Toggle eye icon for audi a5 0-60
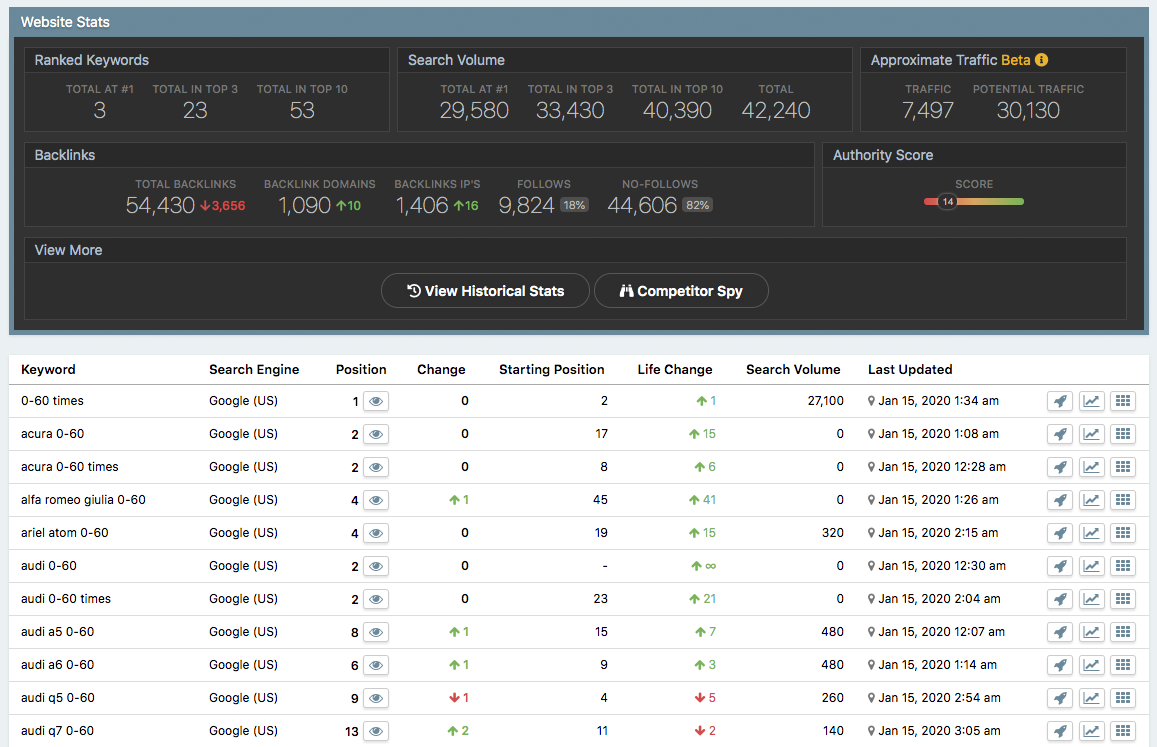Screen dimensions: 1157x747 [376, 633]
